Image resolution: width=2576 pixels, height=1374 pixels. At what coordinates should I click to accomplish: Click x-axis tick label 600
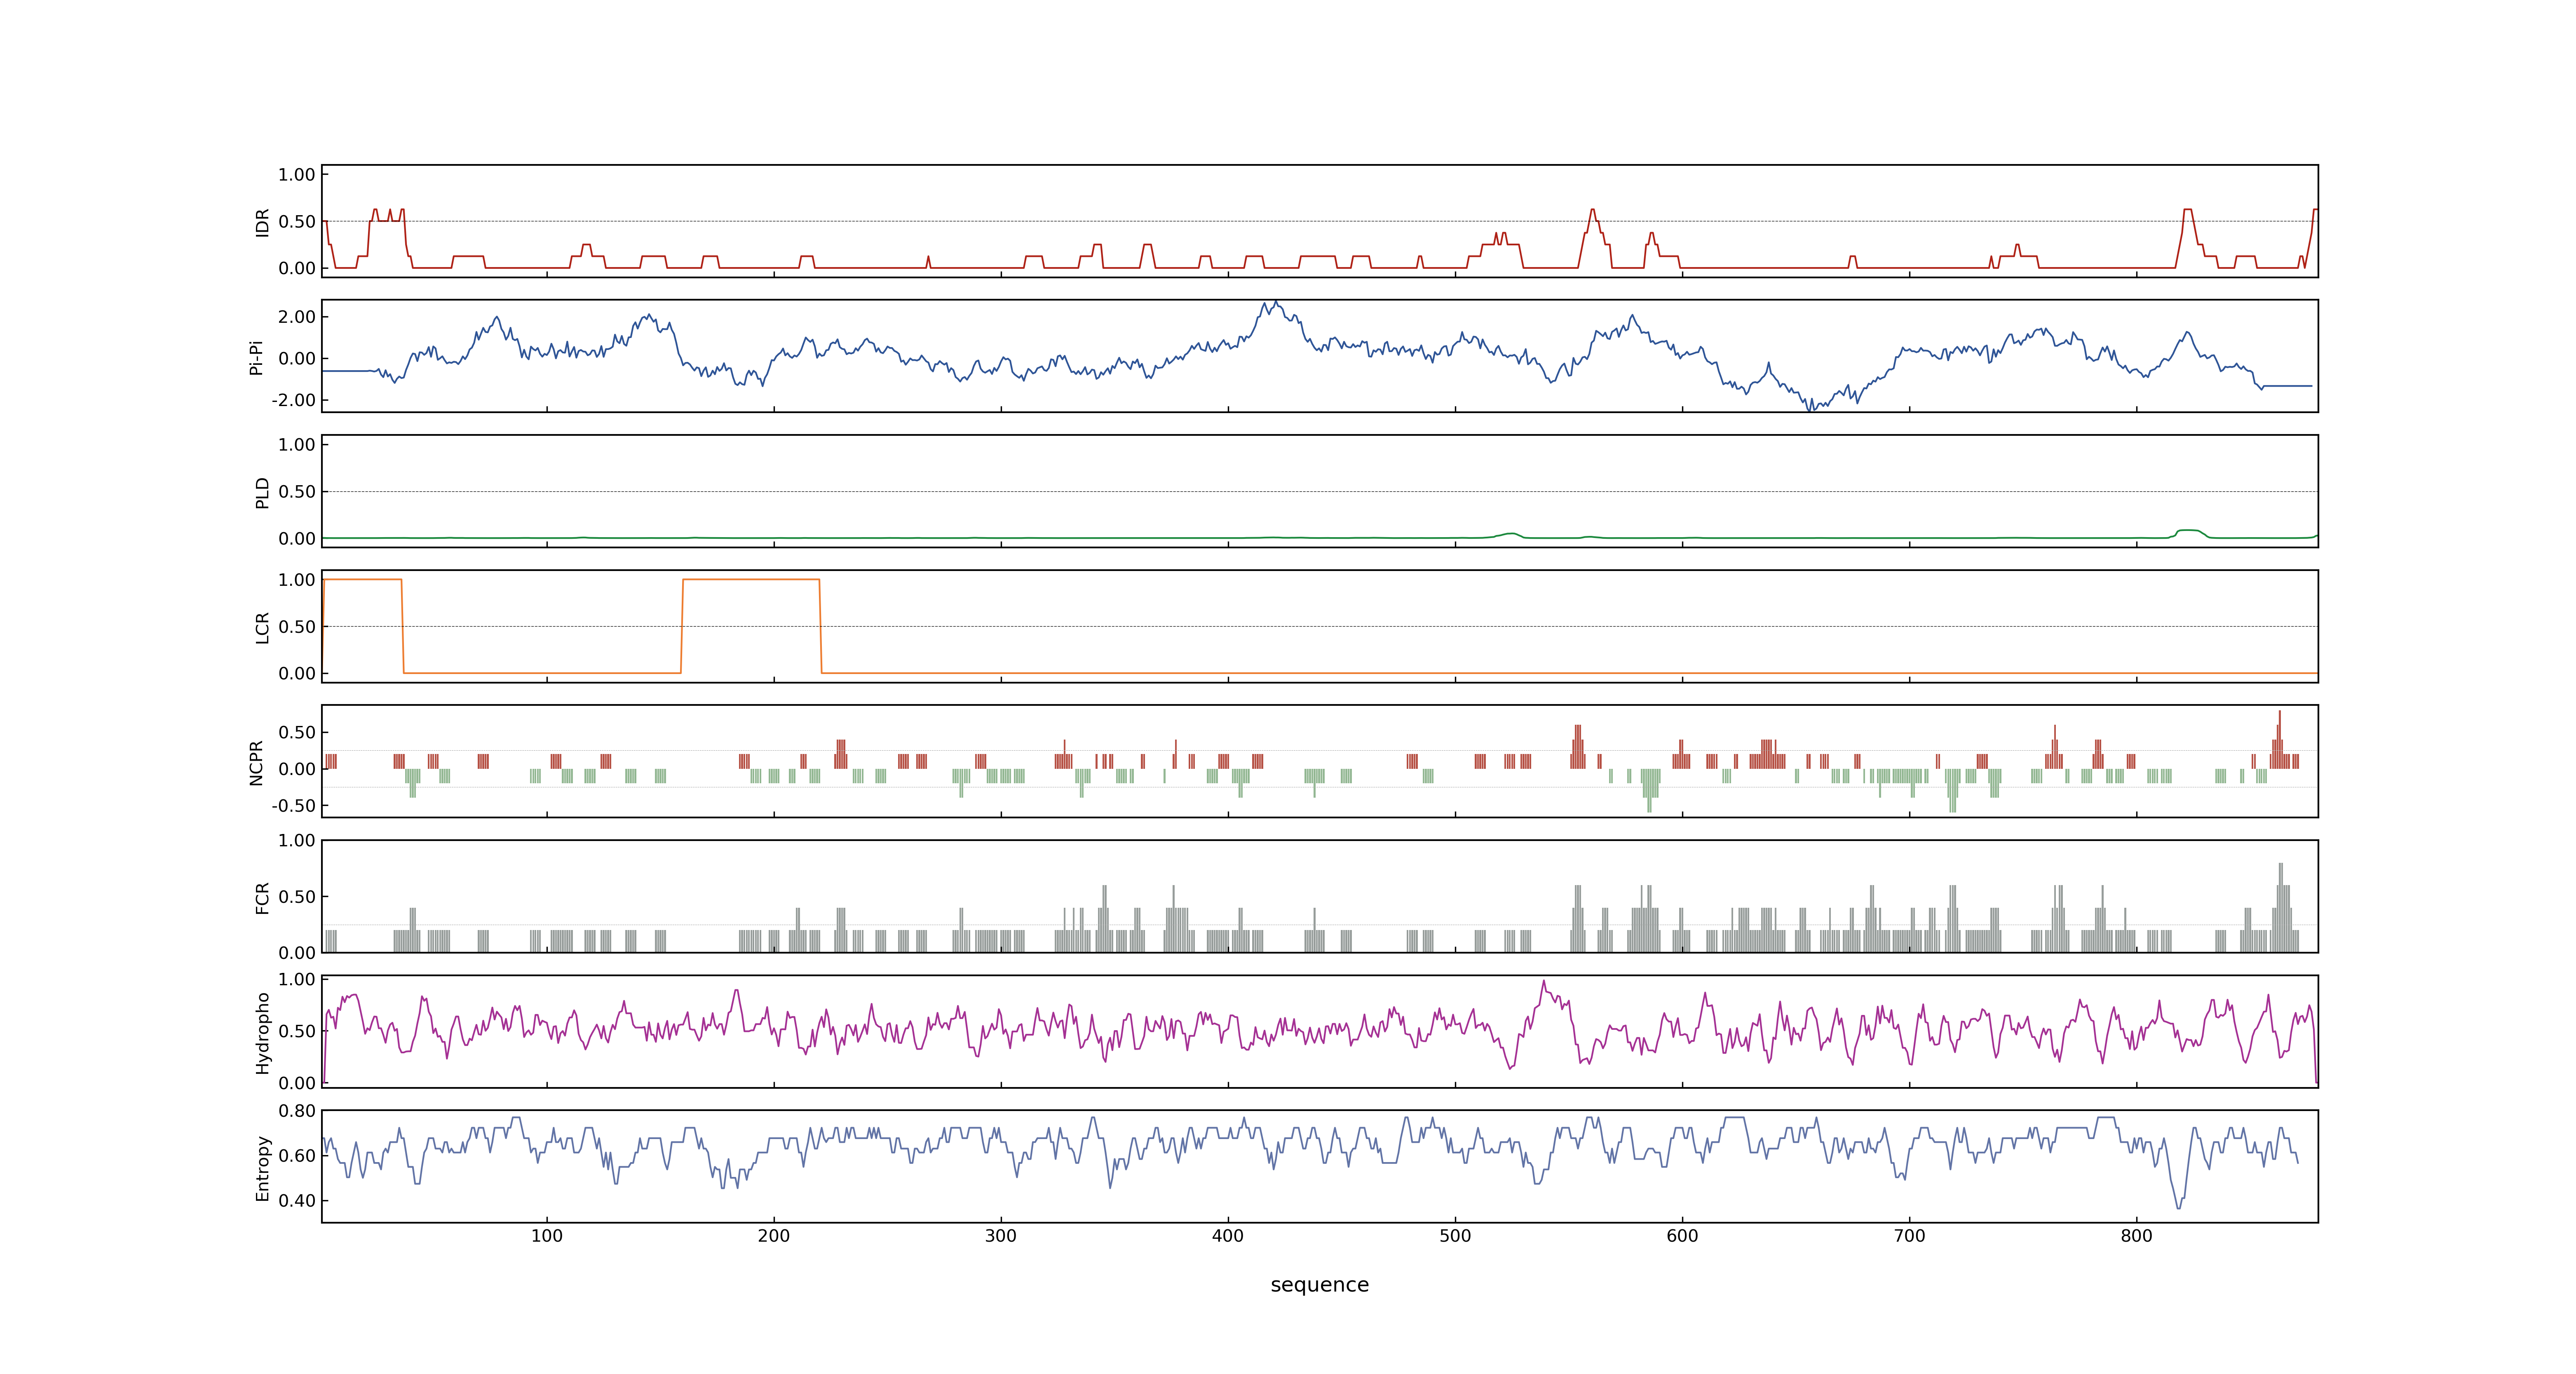pos(1682,1236)
